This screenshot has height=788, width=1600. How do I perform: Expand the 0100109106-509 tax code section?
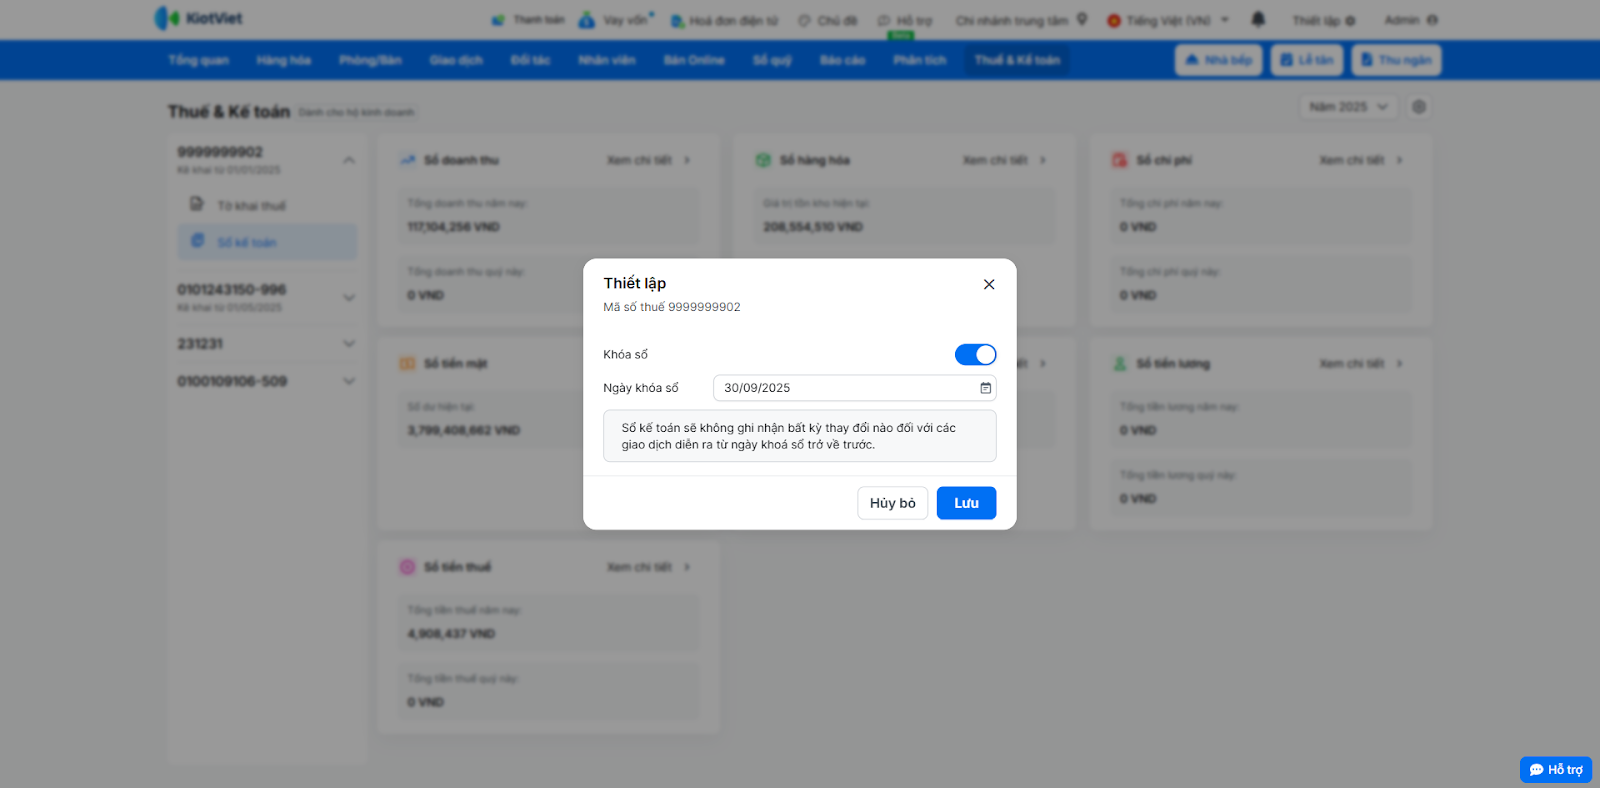pyautogui.click(x=349, y=381)
